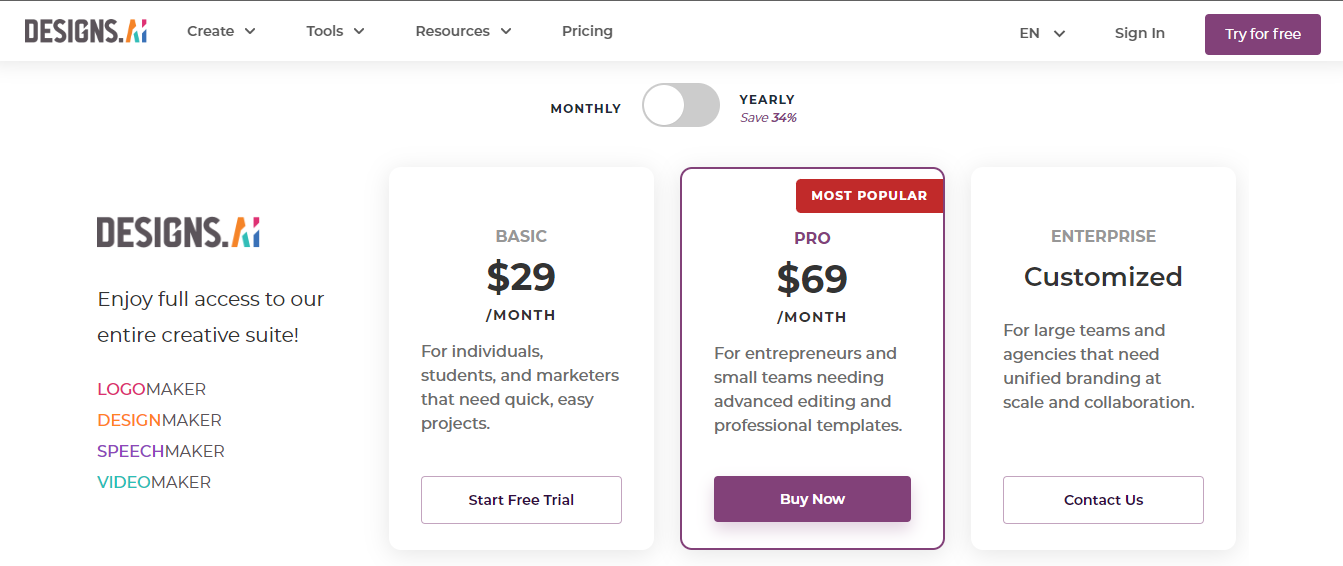Open the DESIGNMAKER link
This screenshot has width=1343, height=566.
coord(159,420)
